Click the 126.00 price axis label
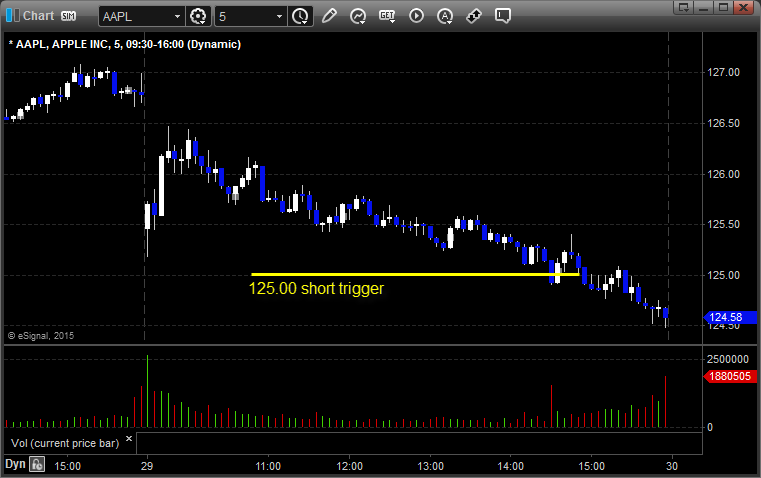Viewport: 761px width, 478px height. click(724, 174)
